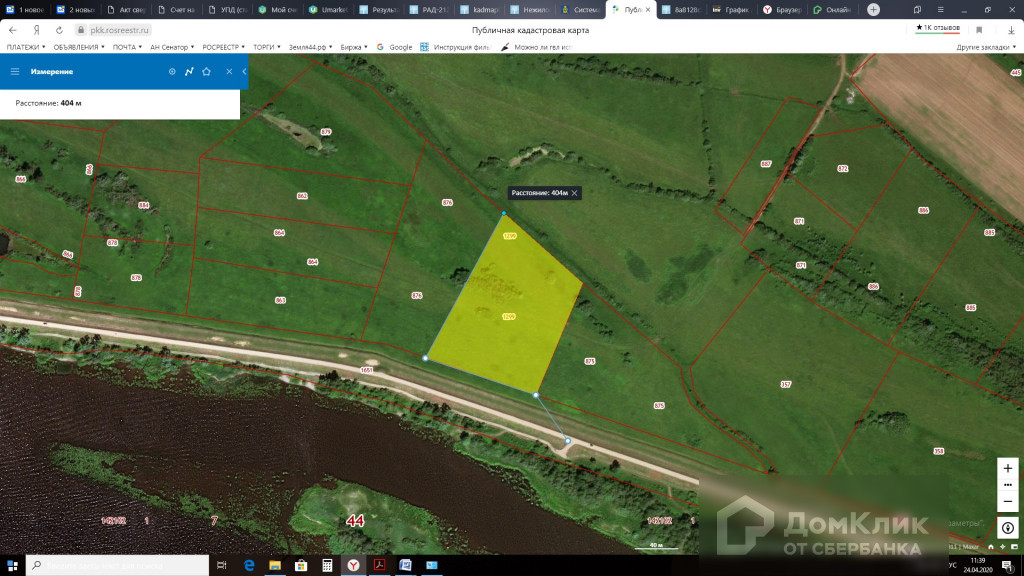The image size is (1024, 576).
Task: Switch to the 'Акт све' browser tab
Action: coord(127,10)
